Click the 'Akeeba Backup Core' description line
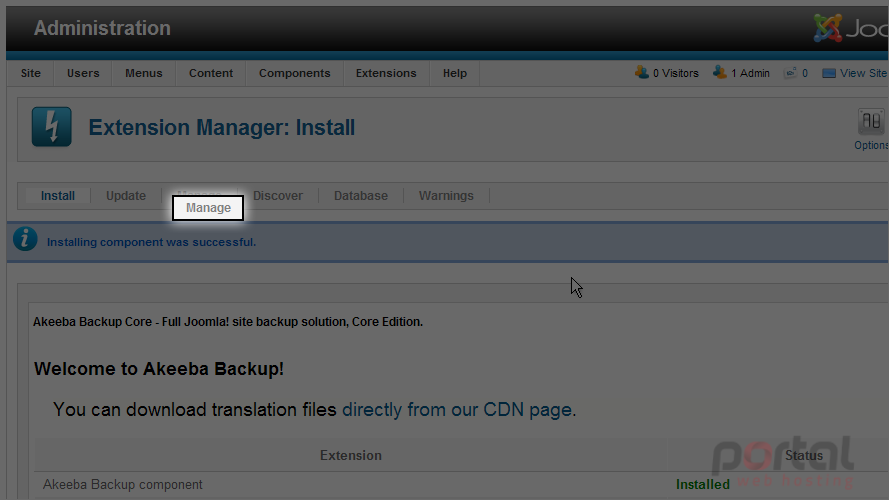 [x=228, y=321]
